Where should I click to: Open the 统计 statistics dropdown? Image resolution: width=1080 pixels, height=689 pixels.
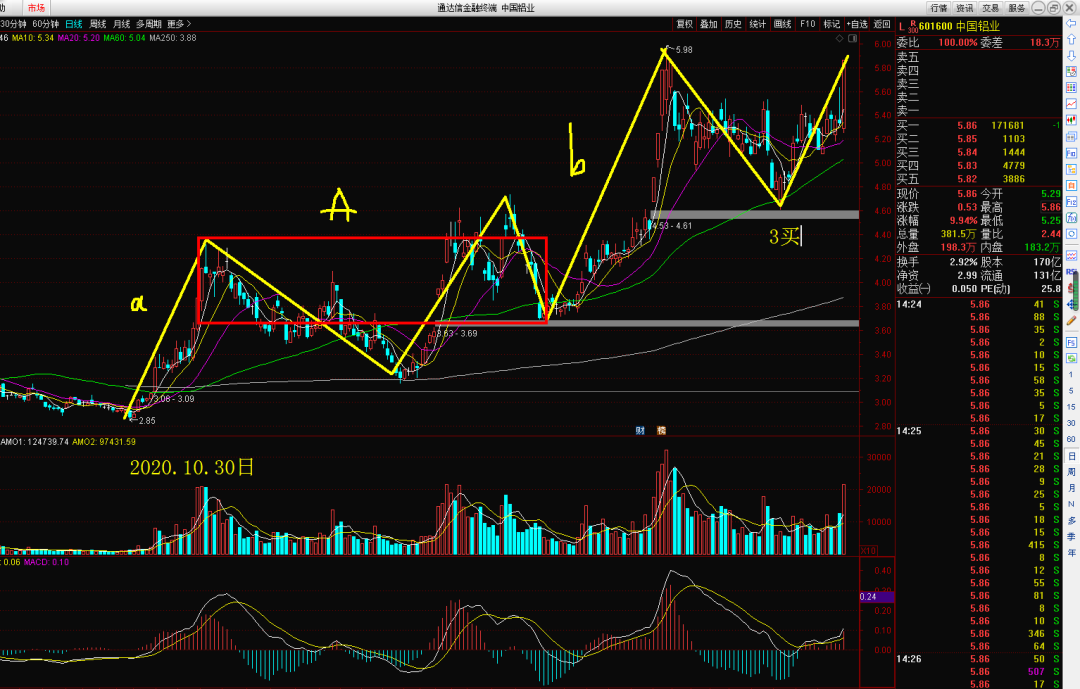click(758, 24)
